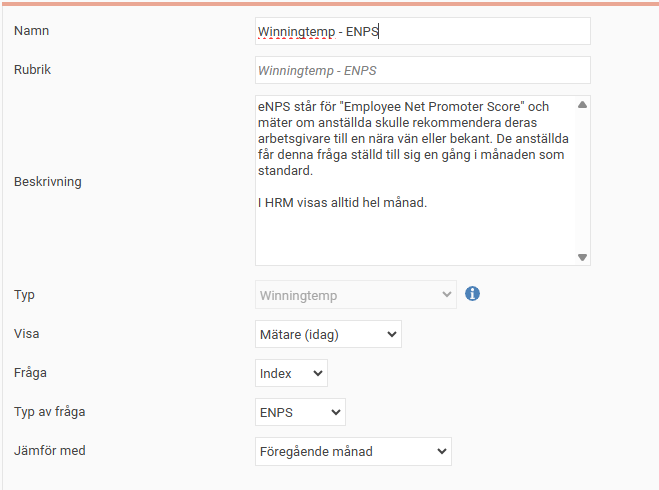Click inside the Beskrivning text area

tap(414, 225)
